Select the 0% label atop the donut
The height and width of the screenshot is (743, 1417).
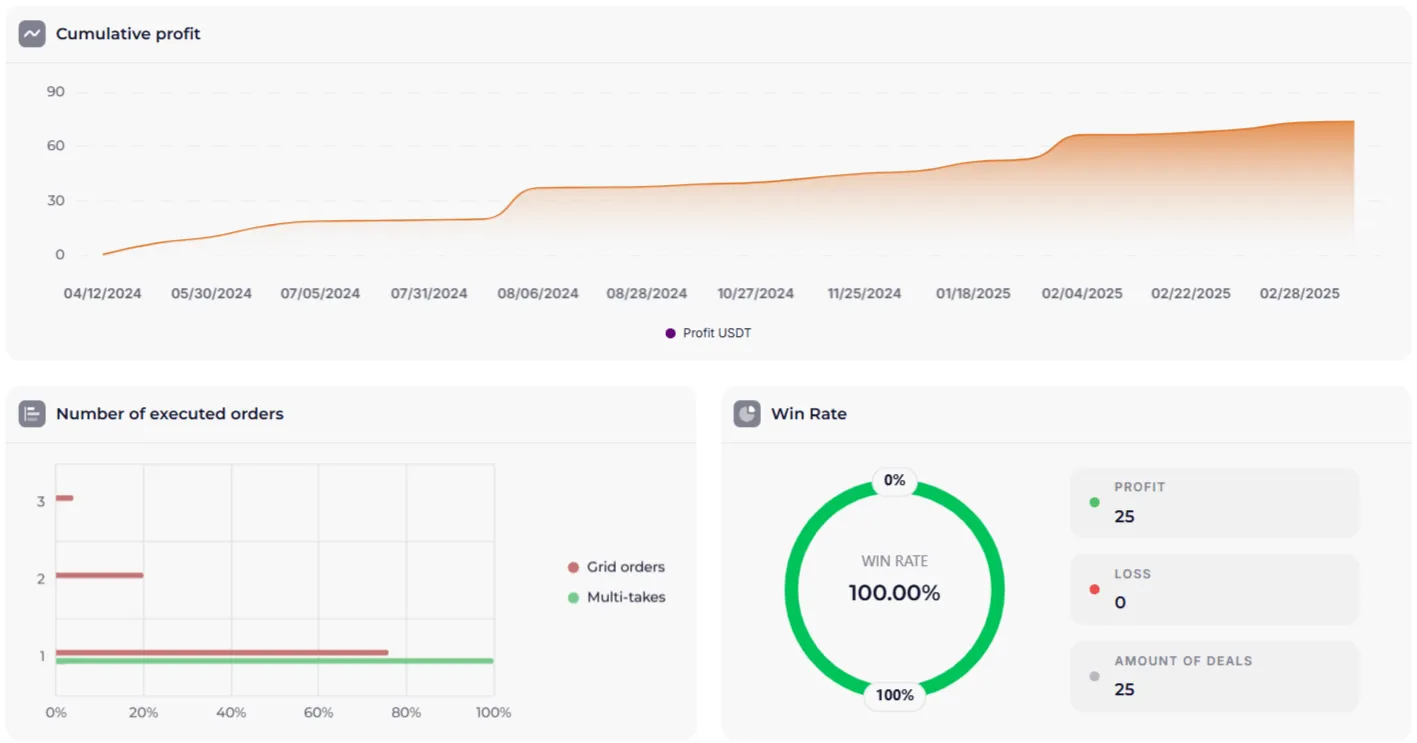pyautogui.click(x=894, y=481)
